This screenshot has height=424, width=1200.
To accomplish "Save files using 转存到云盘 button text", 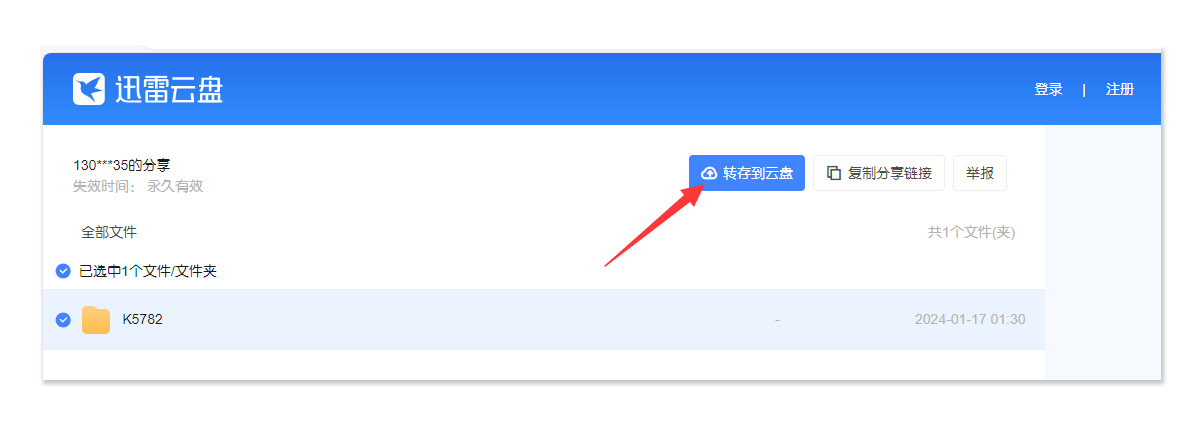I will [758, 173].
